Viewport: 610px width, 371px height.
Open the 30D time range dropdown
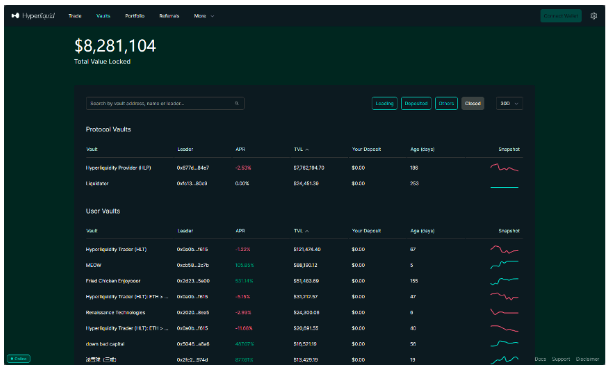[509, 103]
